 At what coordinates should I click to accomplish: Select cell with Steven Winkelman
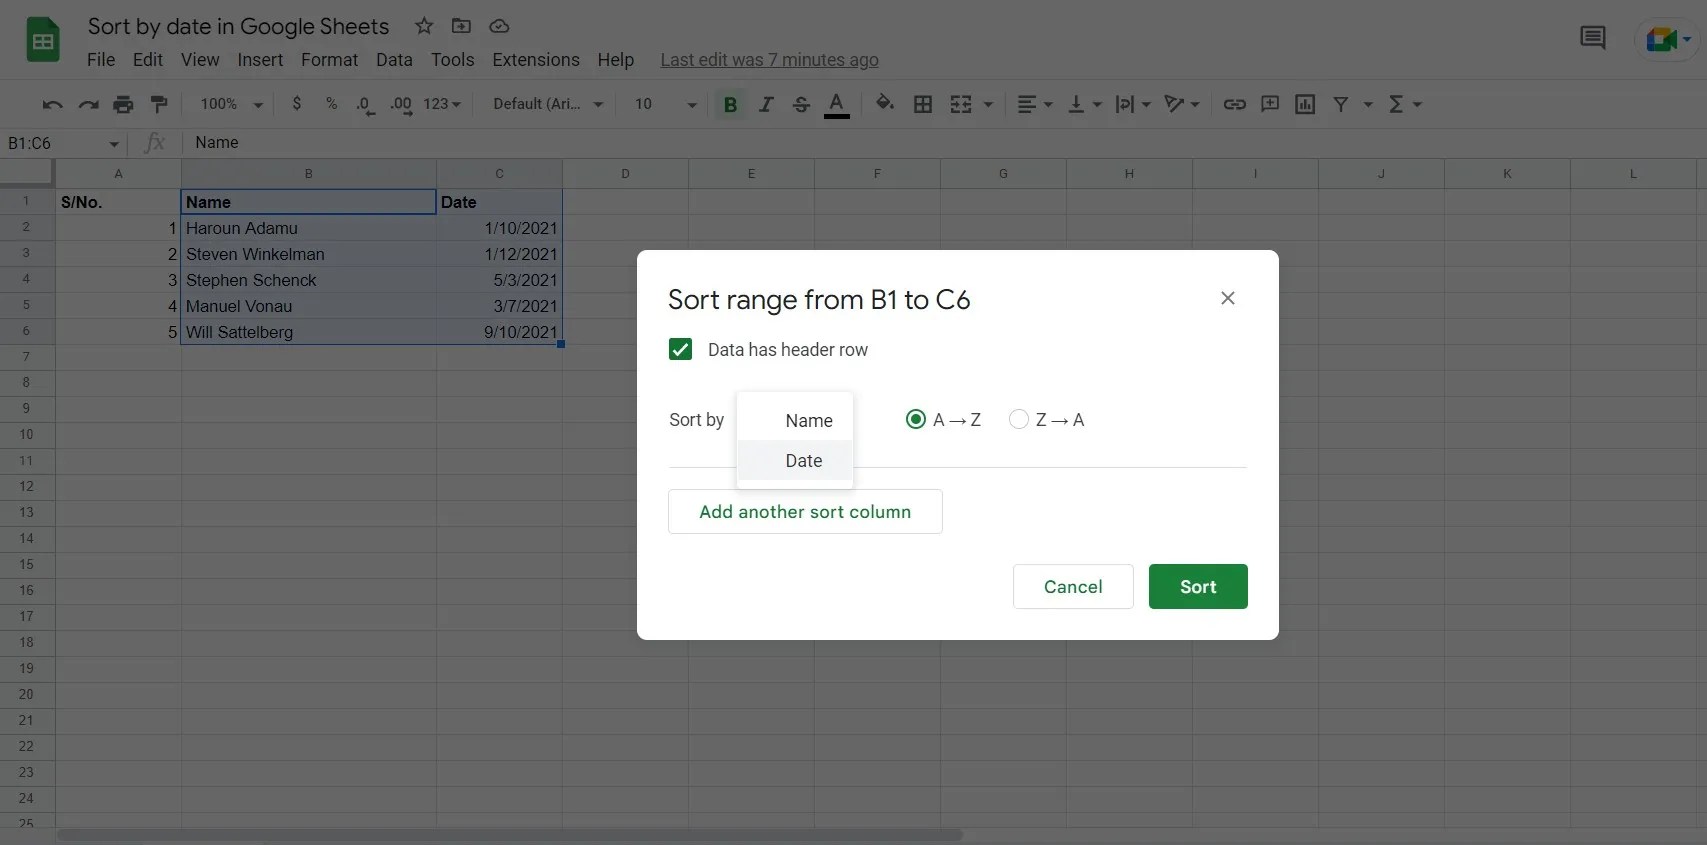pyautogui.click(x=308, y=254)
